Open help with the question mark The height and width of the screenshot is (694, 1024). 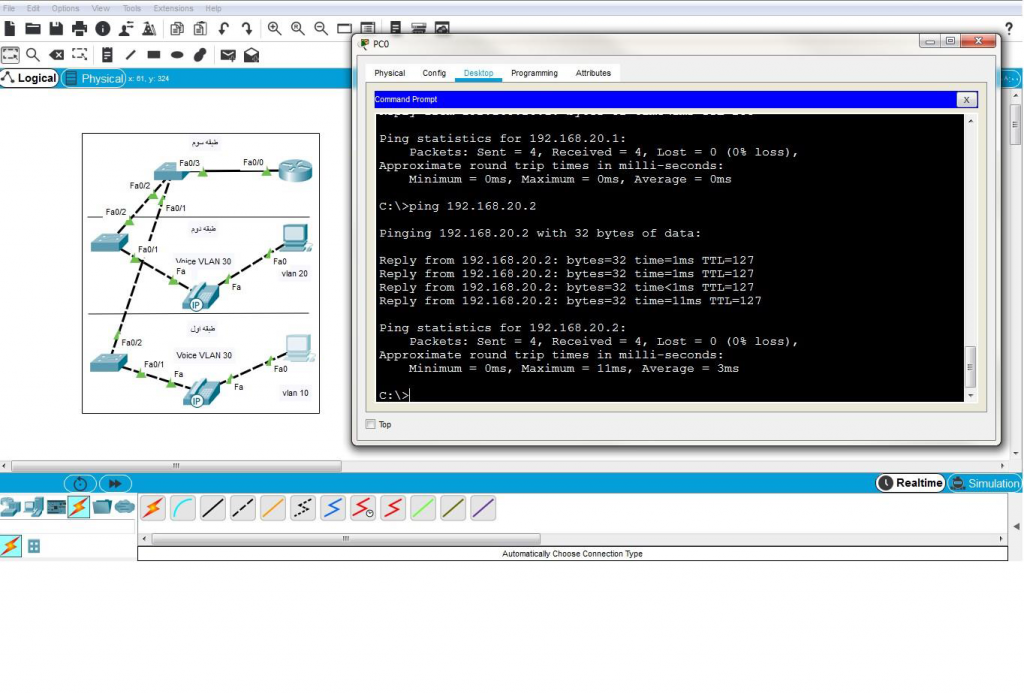point(1008,29)
